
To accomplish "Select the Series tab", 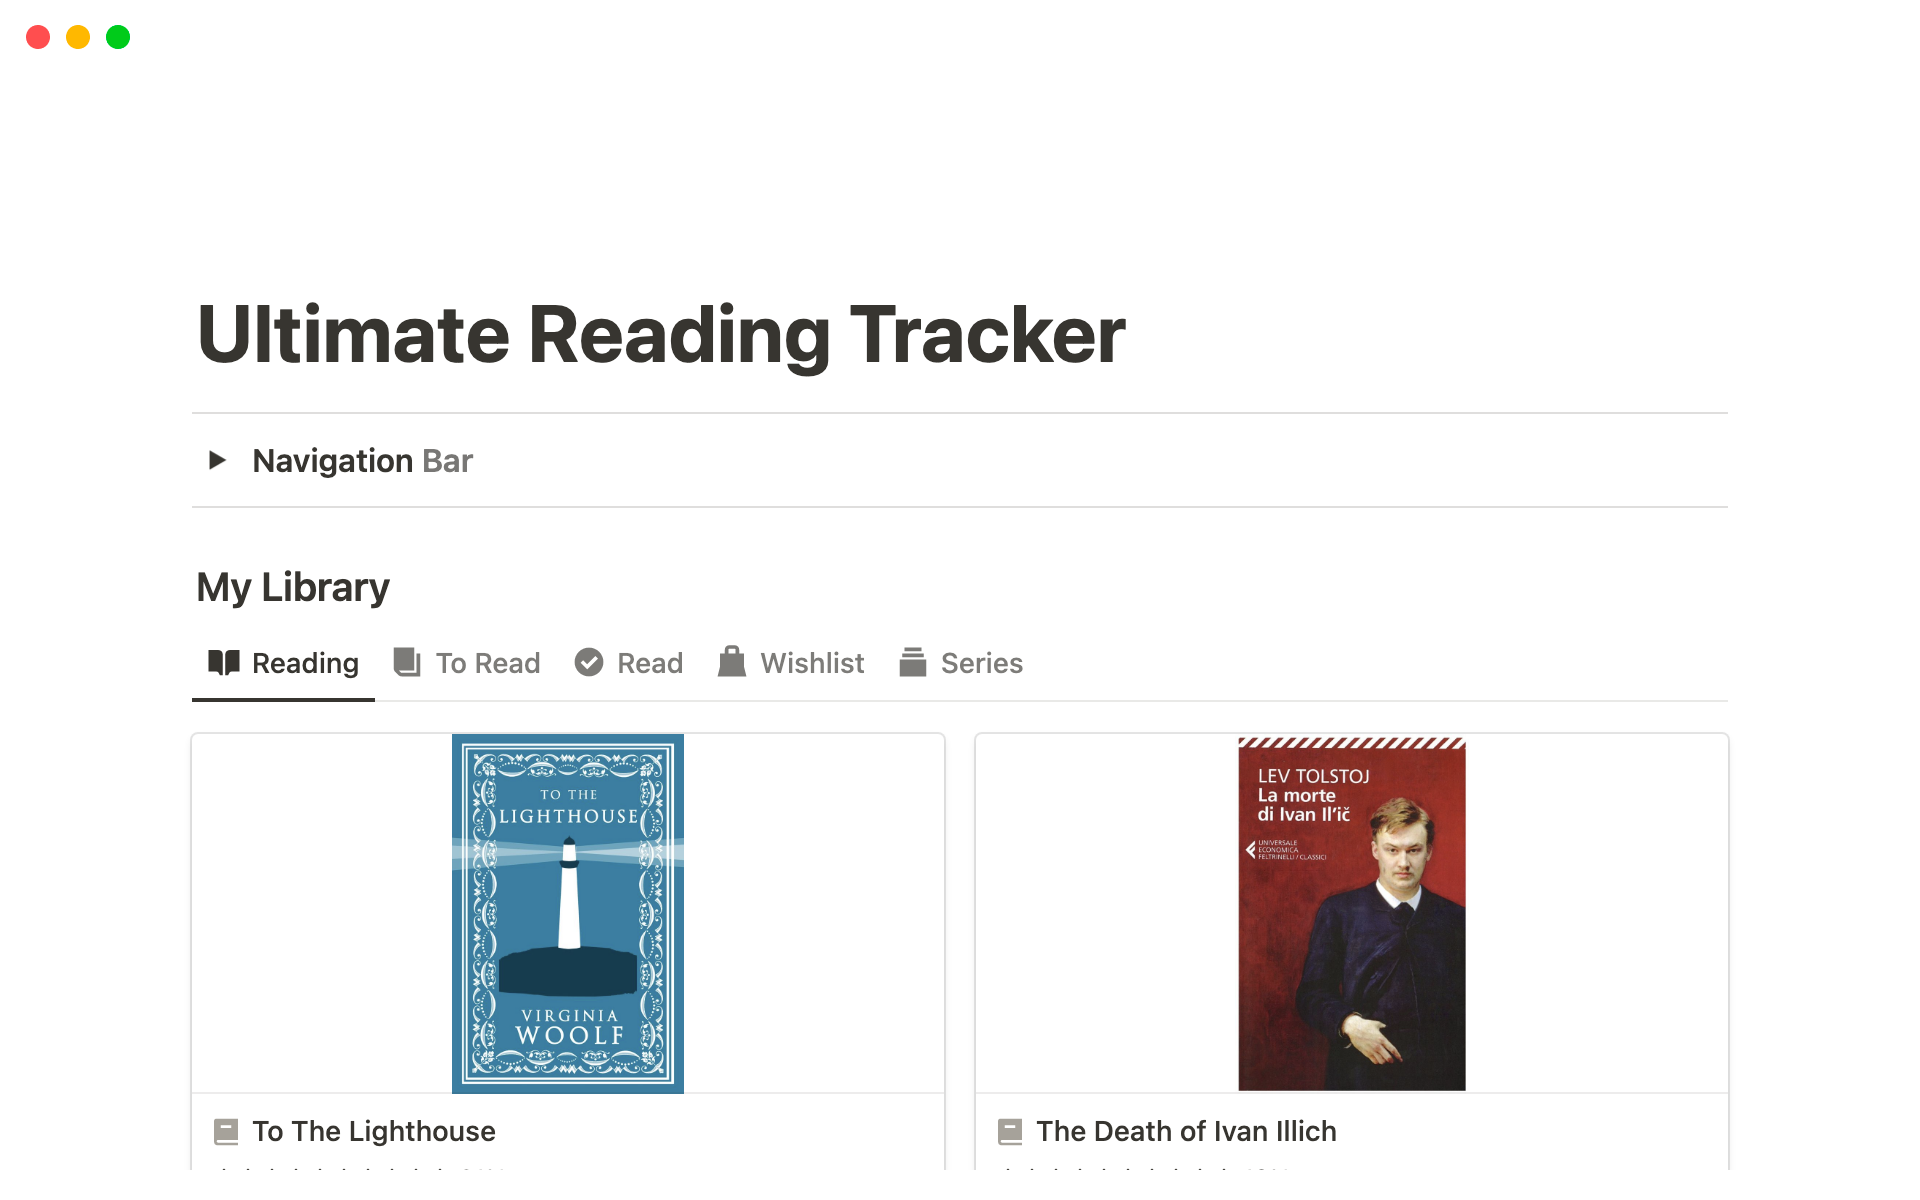I will (981, 663).
